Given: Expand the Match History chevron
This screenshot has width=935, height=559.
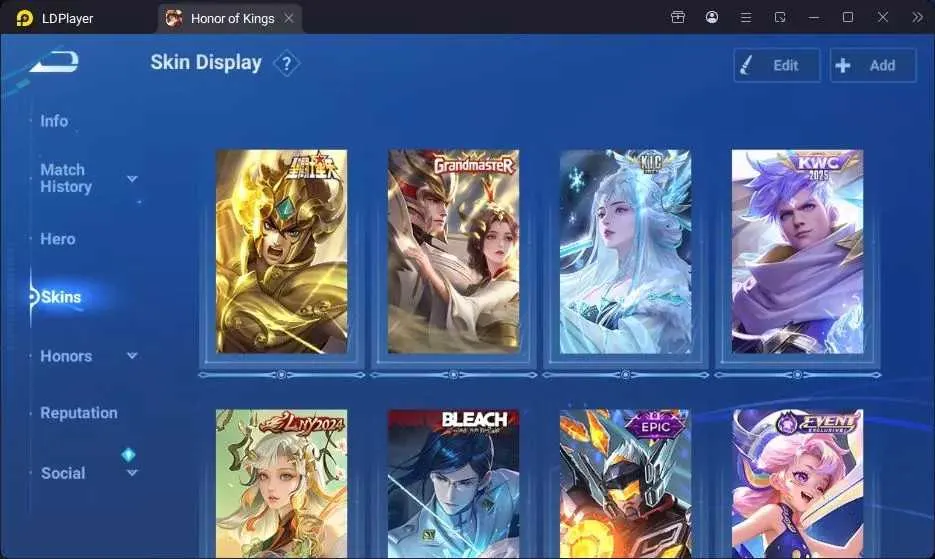Looking at the screenshot, I should pyautogui.click(x=132, y=178).
